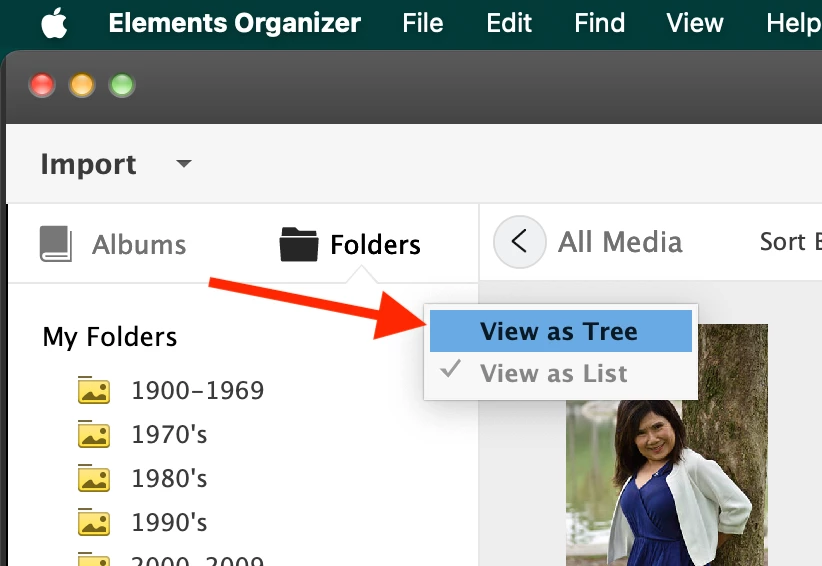Click the All Media label

(x=620, y=242)
